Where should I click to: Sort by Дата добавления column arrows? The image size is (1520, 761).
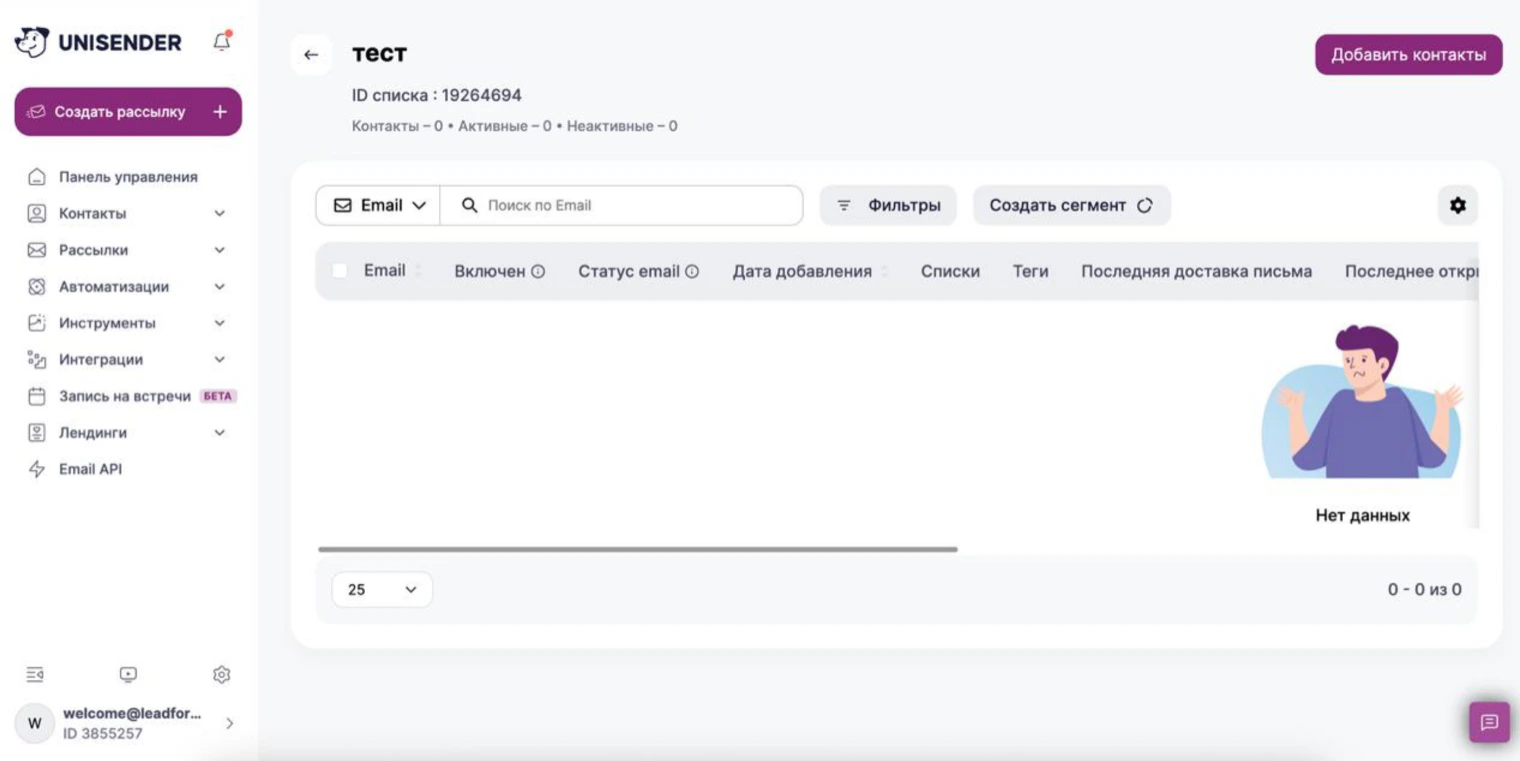[x=884, y=271]
